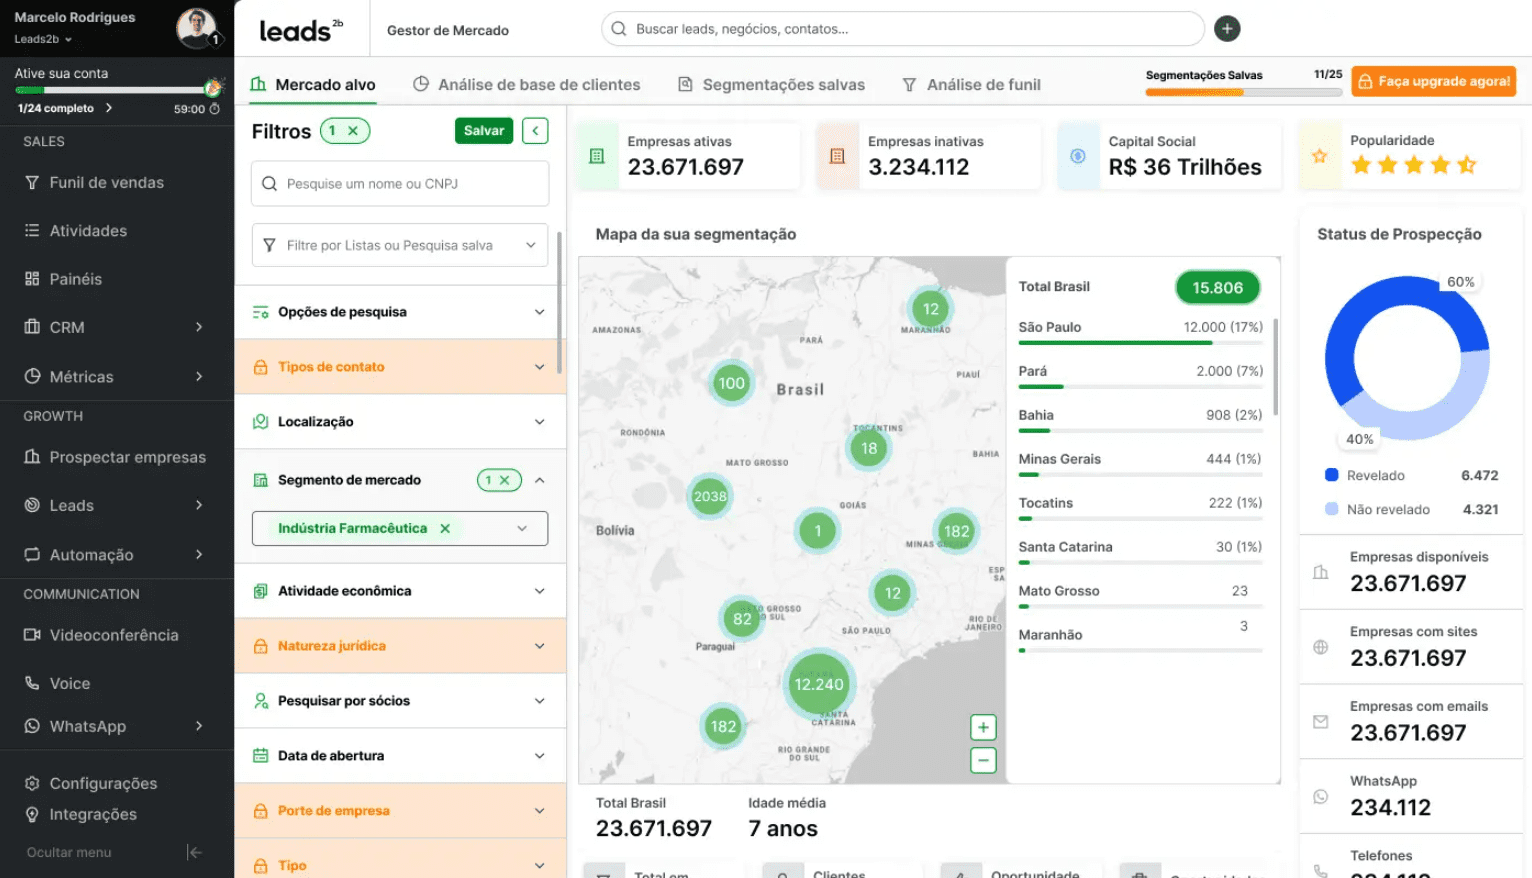This screenshot has height=878, width=1532.
Task: Expand the CRM sidebar submenu
Action: (x=199, y=327)
